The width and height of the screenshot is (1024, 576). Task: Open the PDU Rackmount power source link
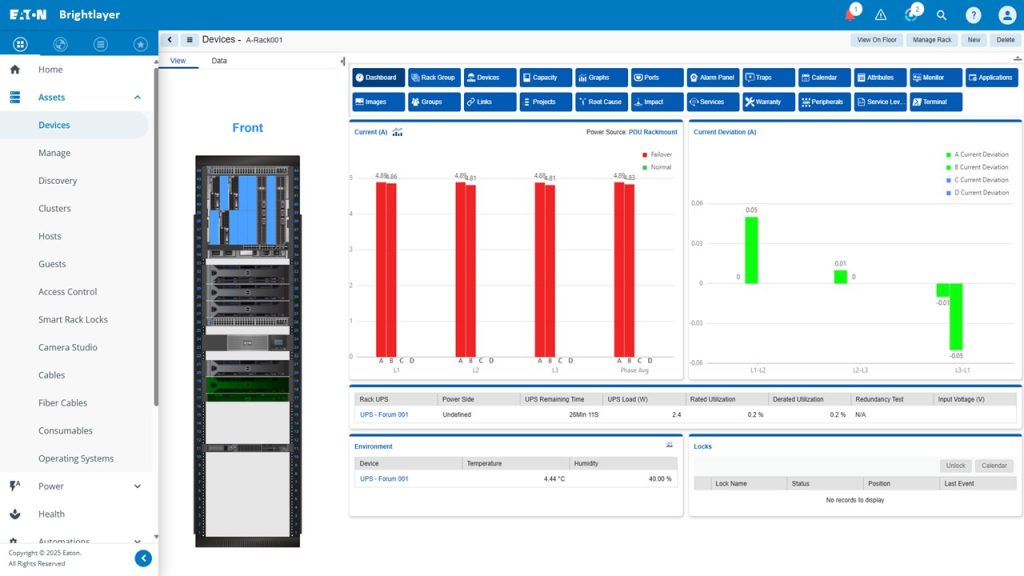click(x=652, y=132)
